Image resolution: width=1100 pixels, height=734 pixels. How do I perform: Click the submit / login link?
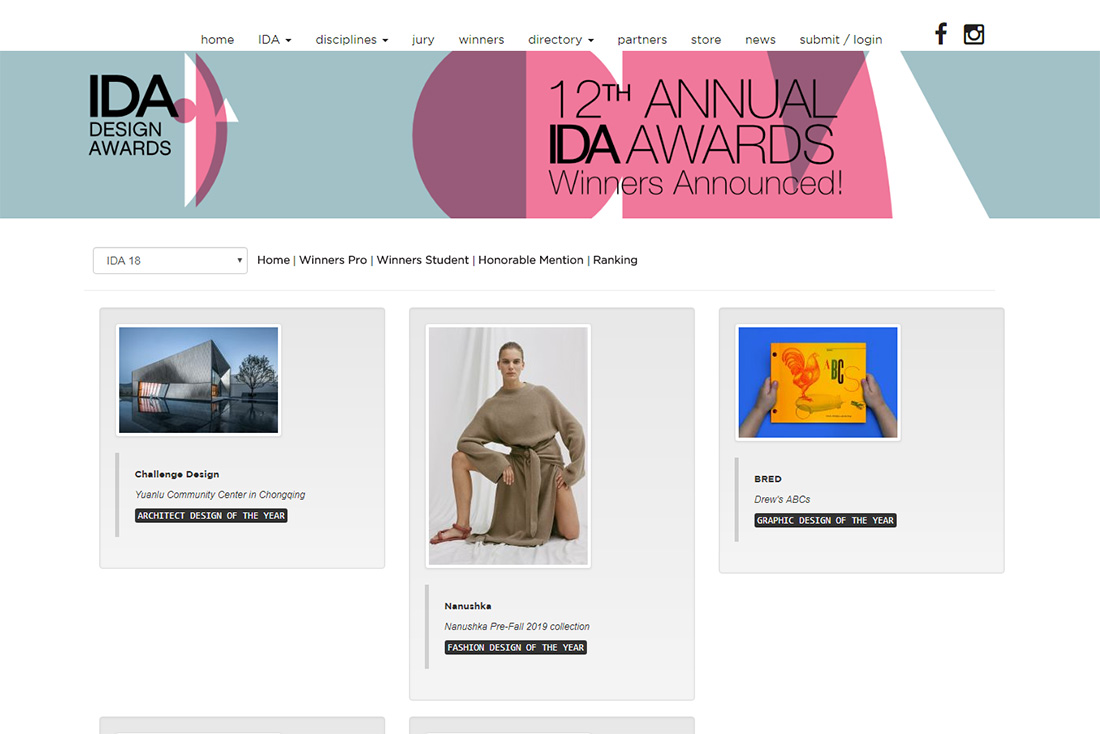pyautogui.click(x=840, y=40)
